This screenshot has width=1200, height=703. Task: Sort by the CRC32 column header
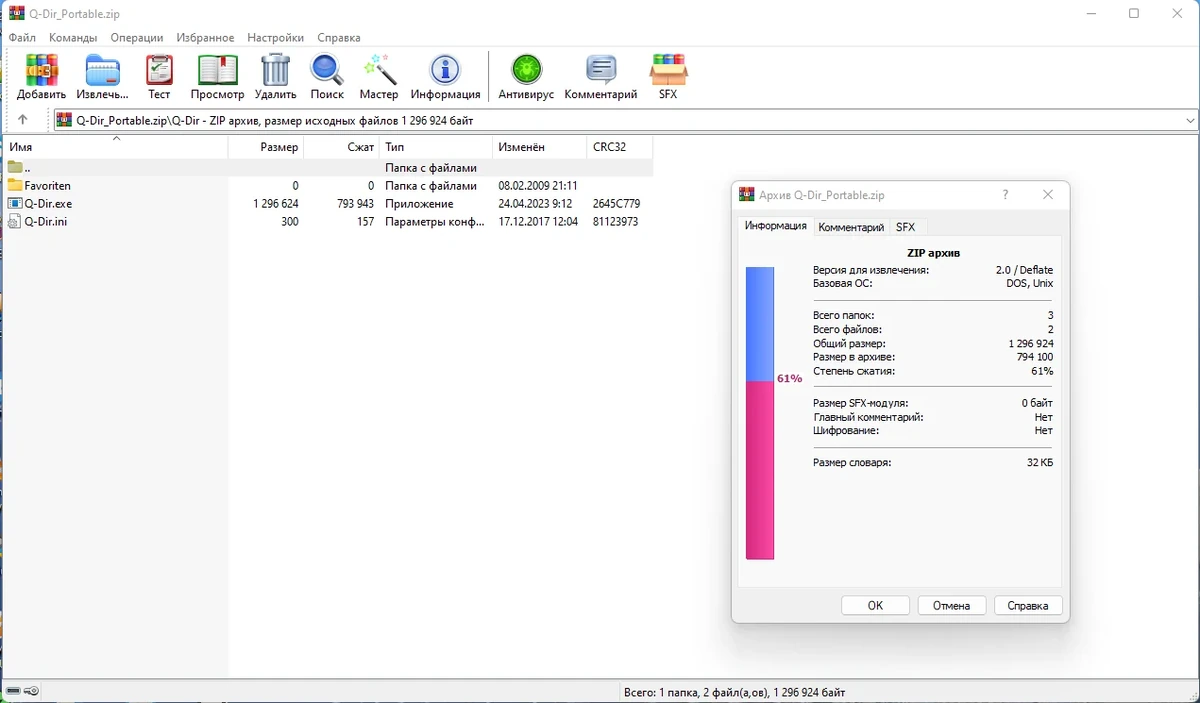point(620,147)
